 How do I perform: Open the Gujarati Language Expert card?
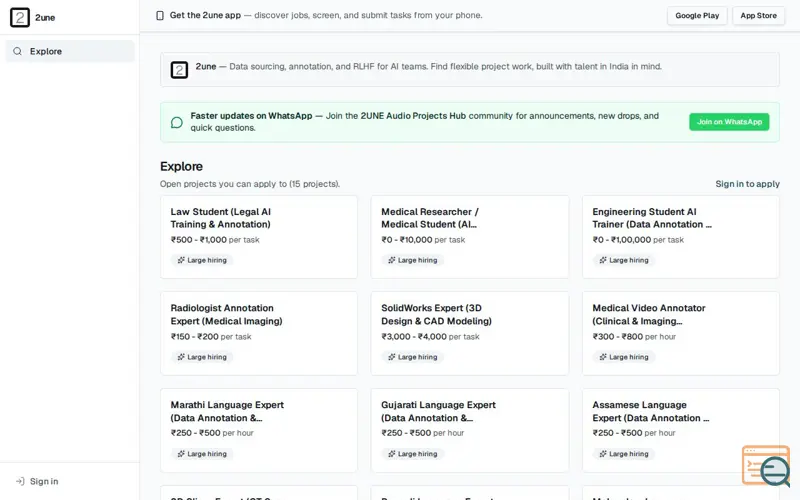[469, 431]
